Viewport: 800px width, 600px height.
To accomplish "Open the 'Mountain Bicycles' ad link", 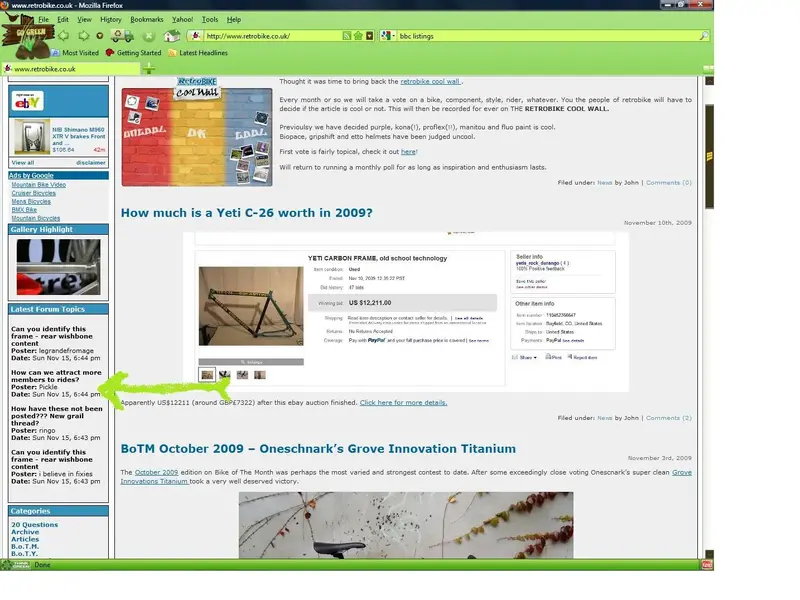I will pos(36,218).
